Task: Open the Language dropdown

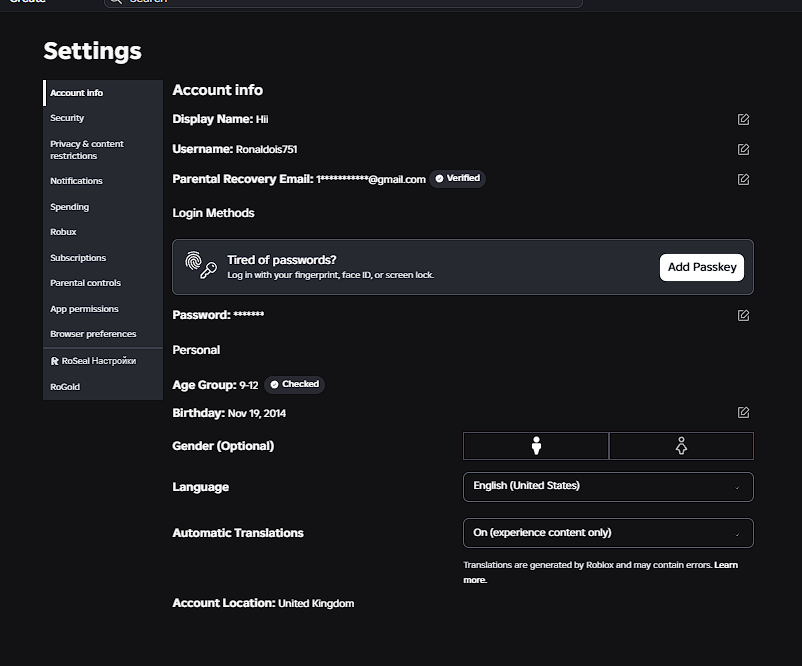Action: pos(608,486)
